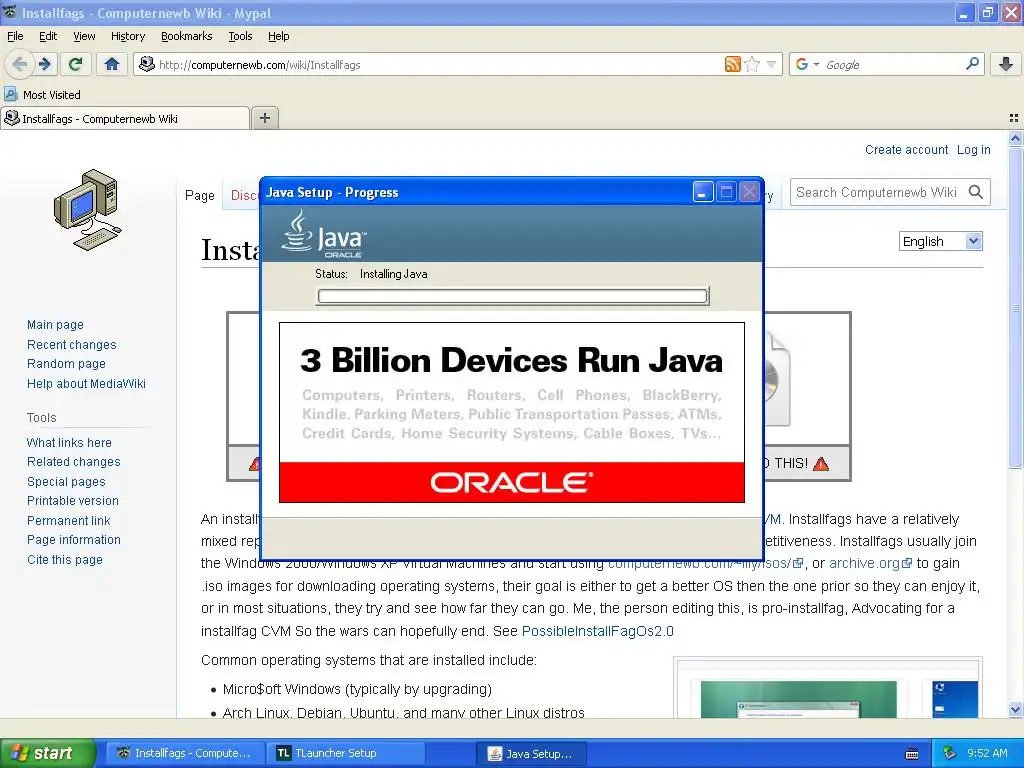The width and height of the screenshot is (1024, 768).
Task: Go back with the browser back arrow
Action: tap(19, 64)
